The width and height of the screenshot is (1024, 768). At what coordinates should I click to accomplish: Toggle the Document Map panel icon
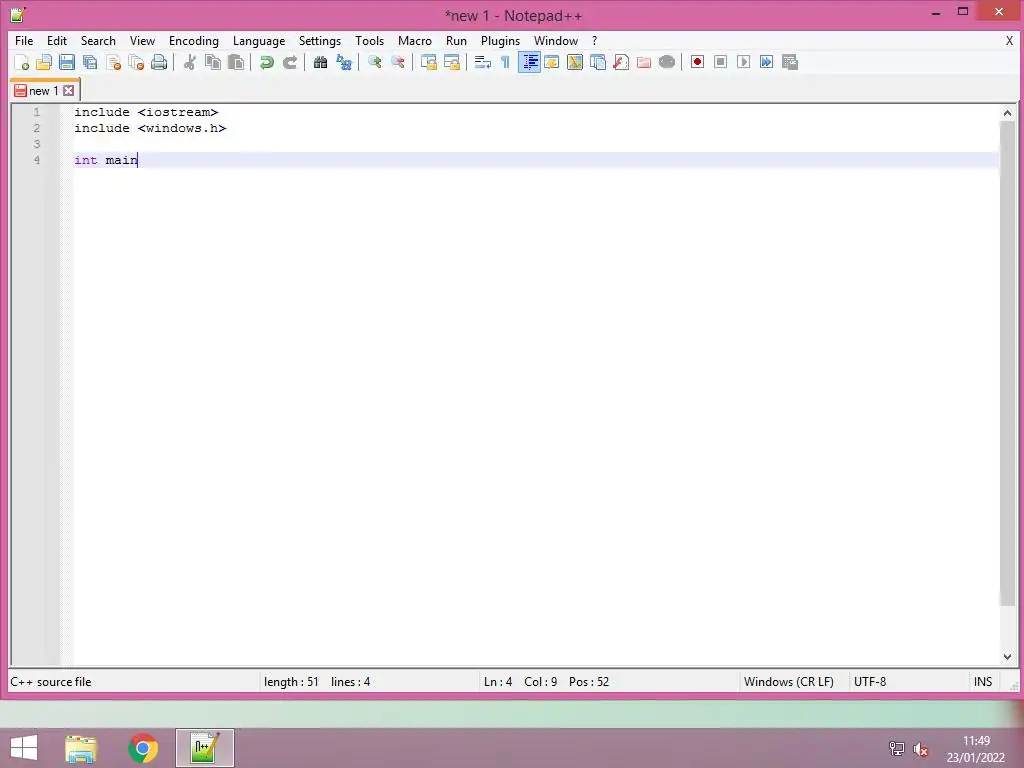pos(575,62)
